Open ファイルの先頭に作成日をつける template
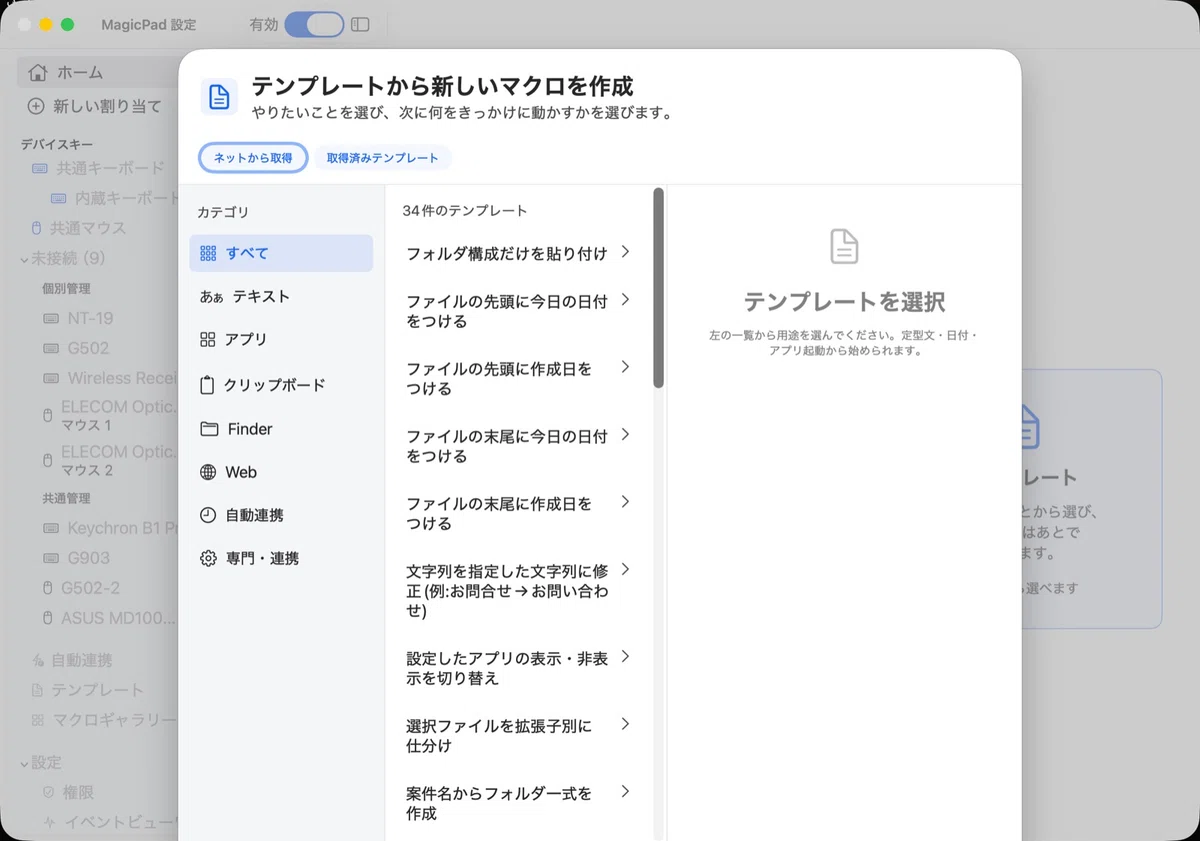 click(518, 378)
